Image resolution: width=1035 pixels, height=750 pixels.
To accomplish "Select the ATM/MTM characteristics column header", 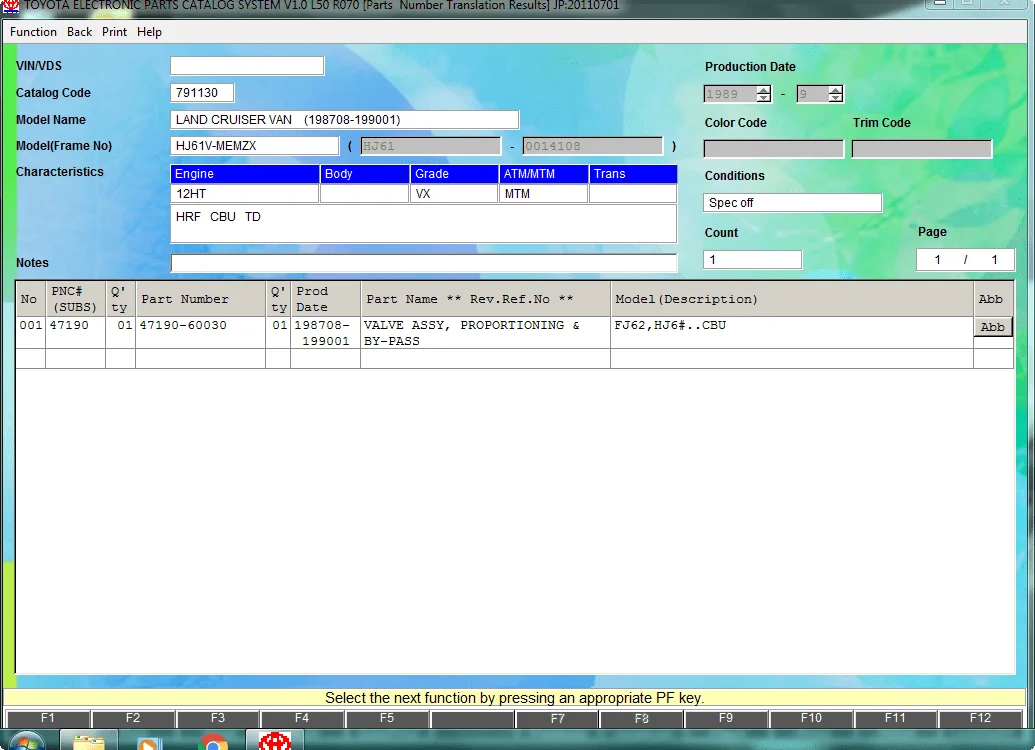I will 544,174.
